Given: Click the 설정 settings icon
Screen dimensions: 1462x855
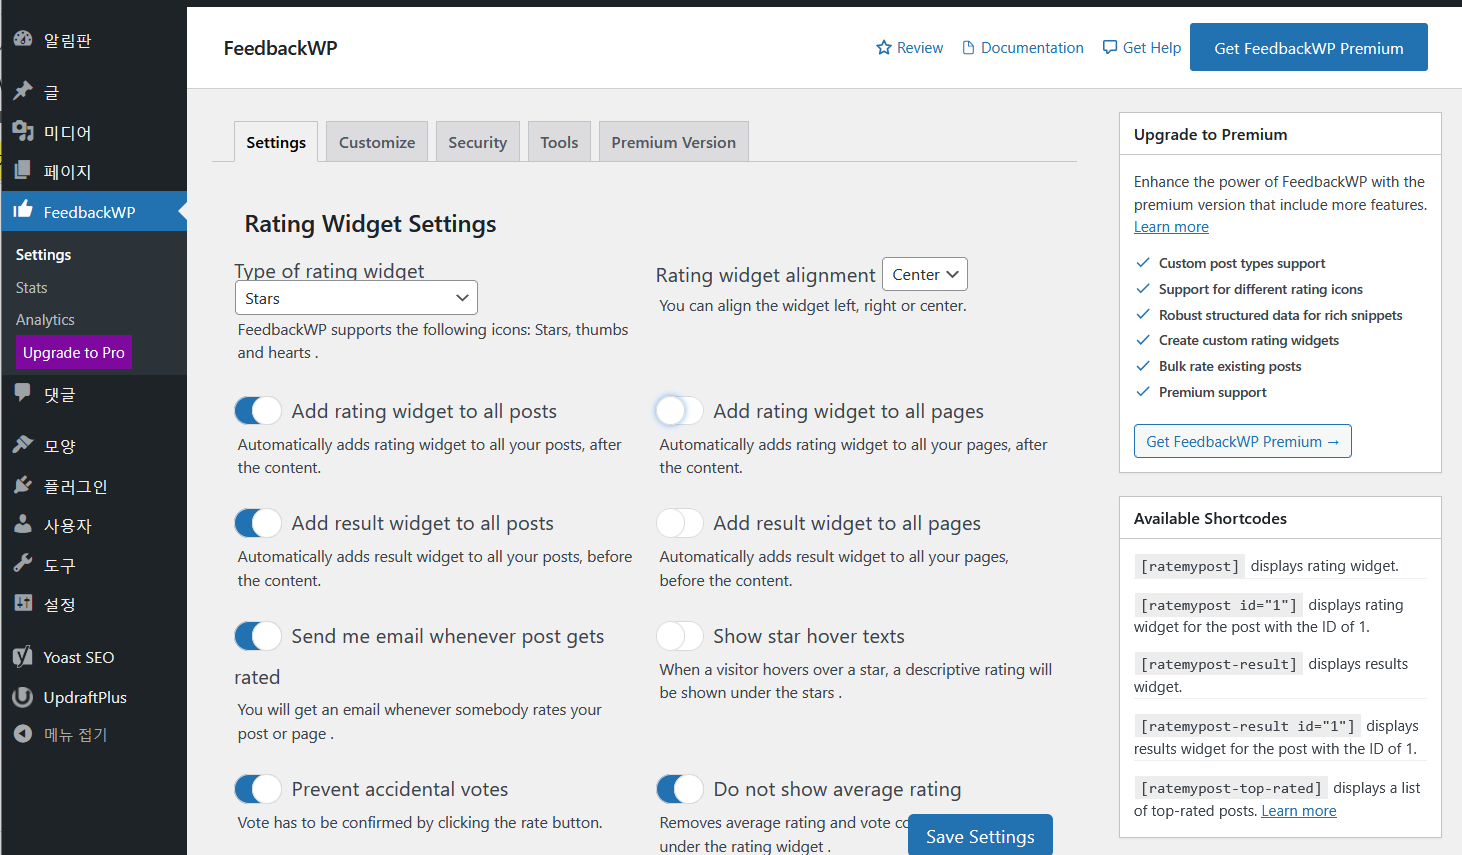Looking at the screenshot, I should (23, 603).
